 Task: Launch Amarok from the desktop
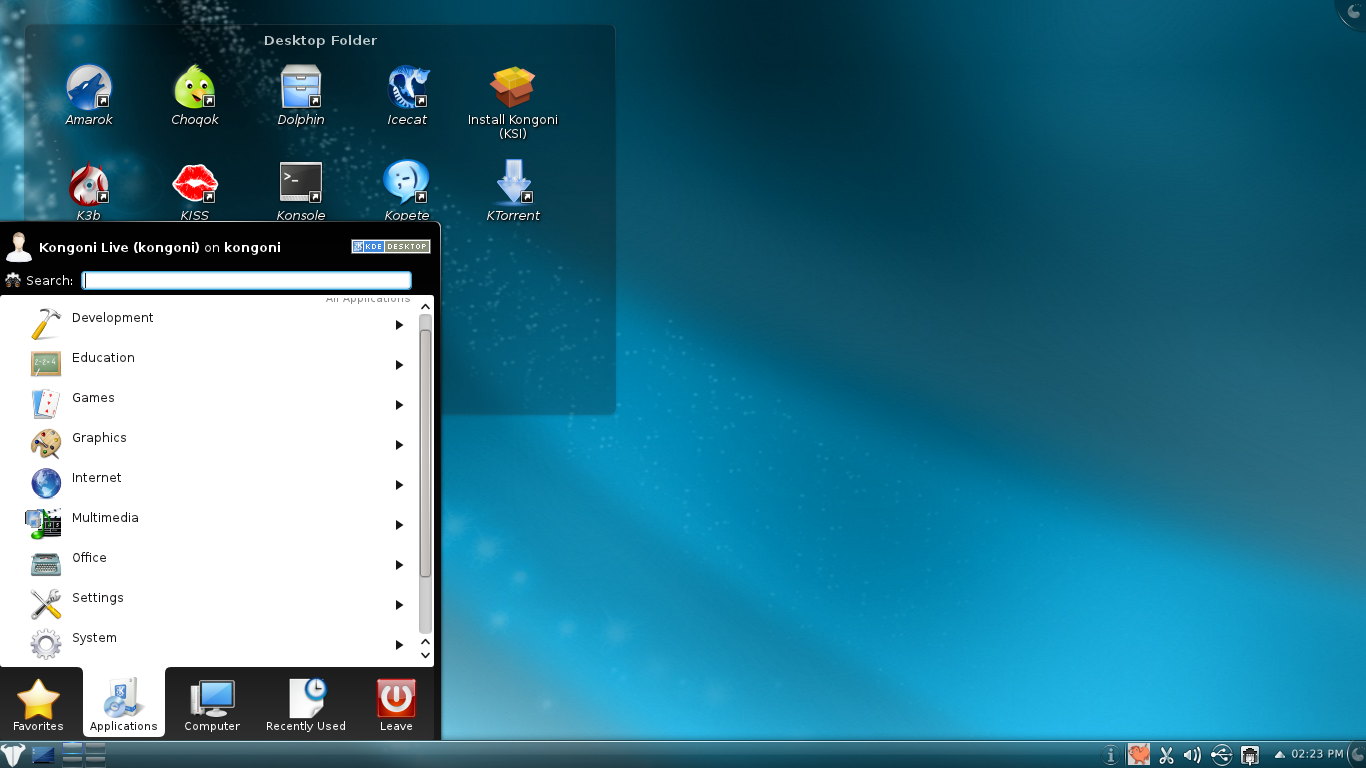pos(88,85)
